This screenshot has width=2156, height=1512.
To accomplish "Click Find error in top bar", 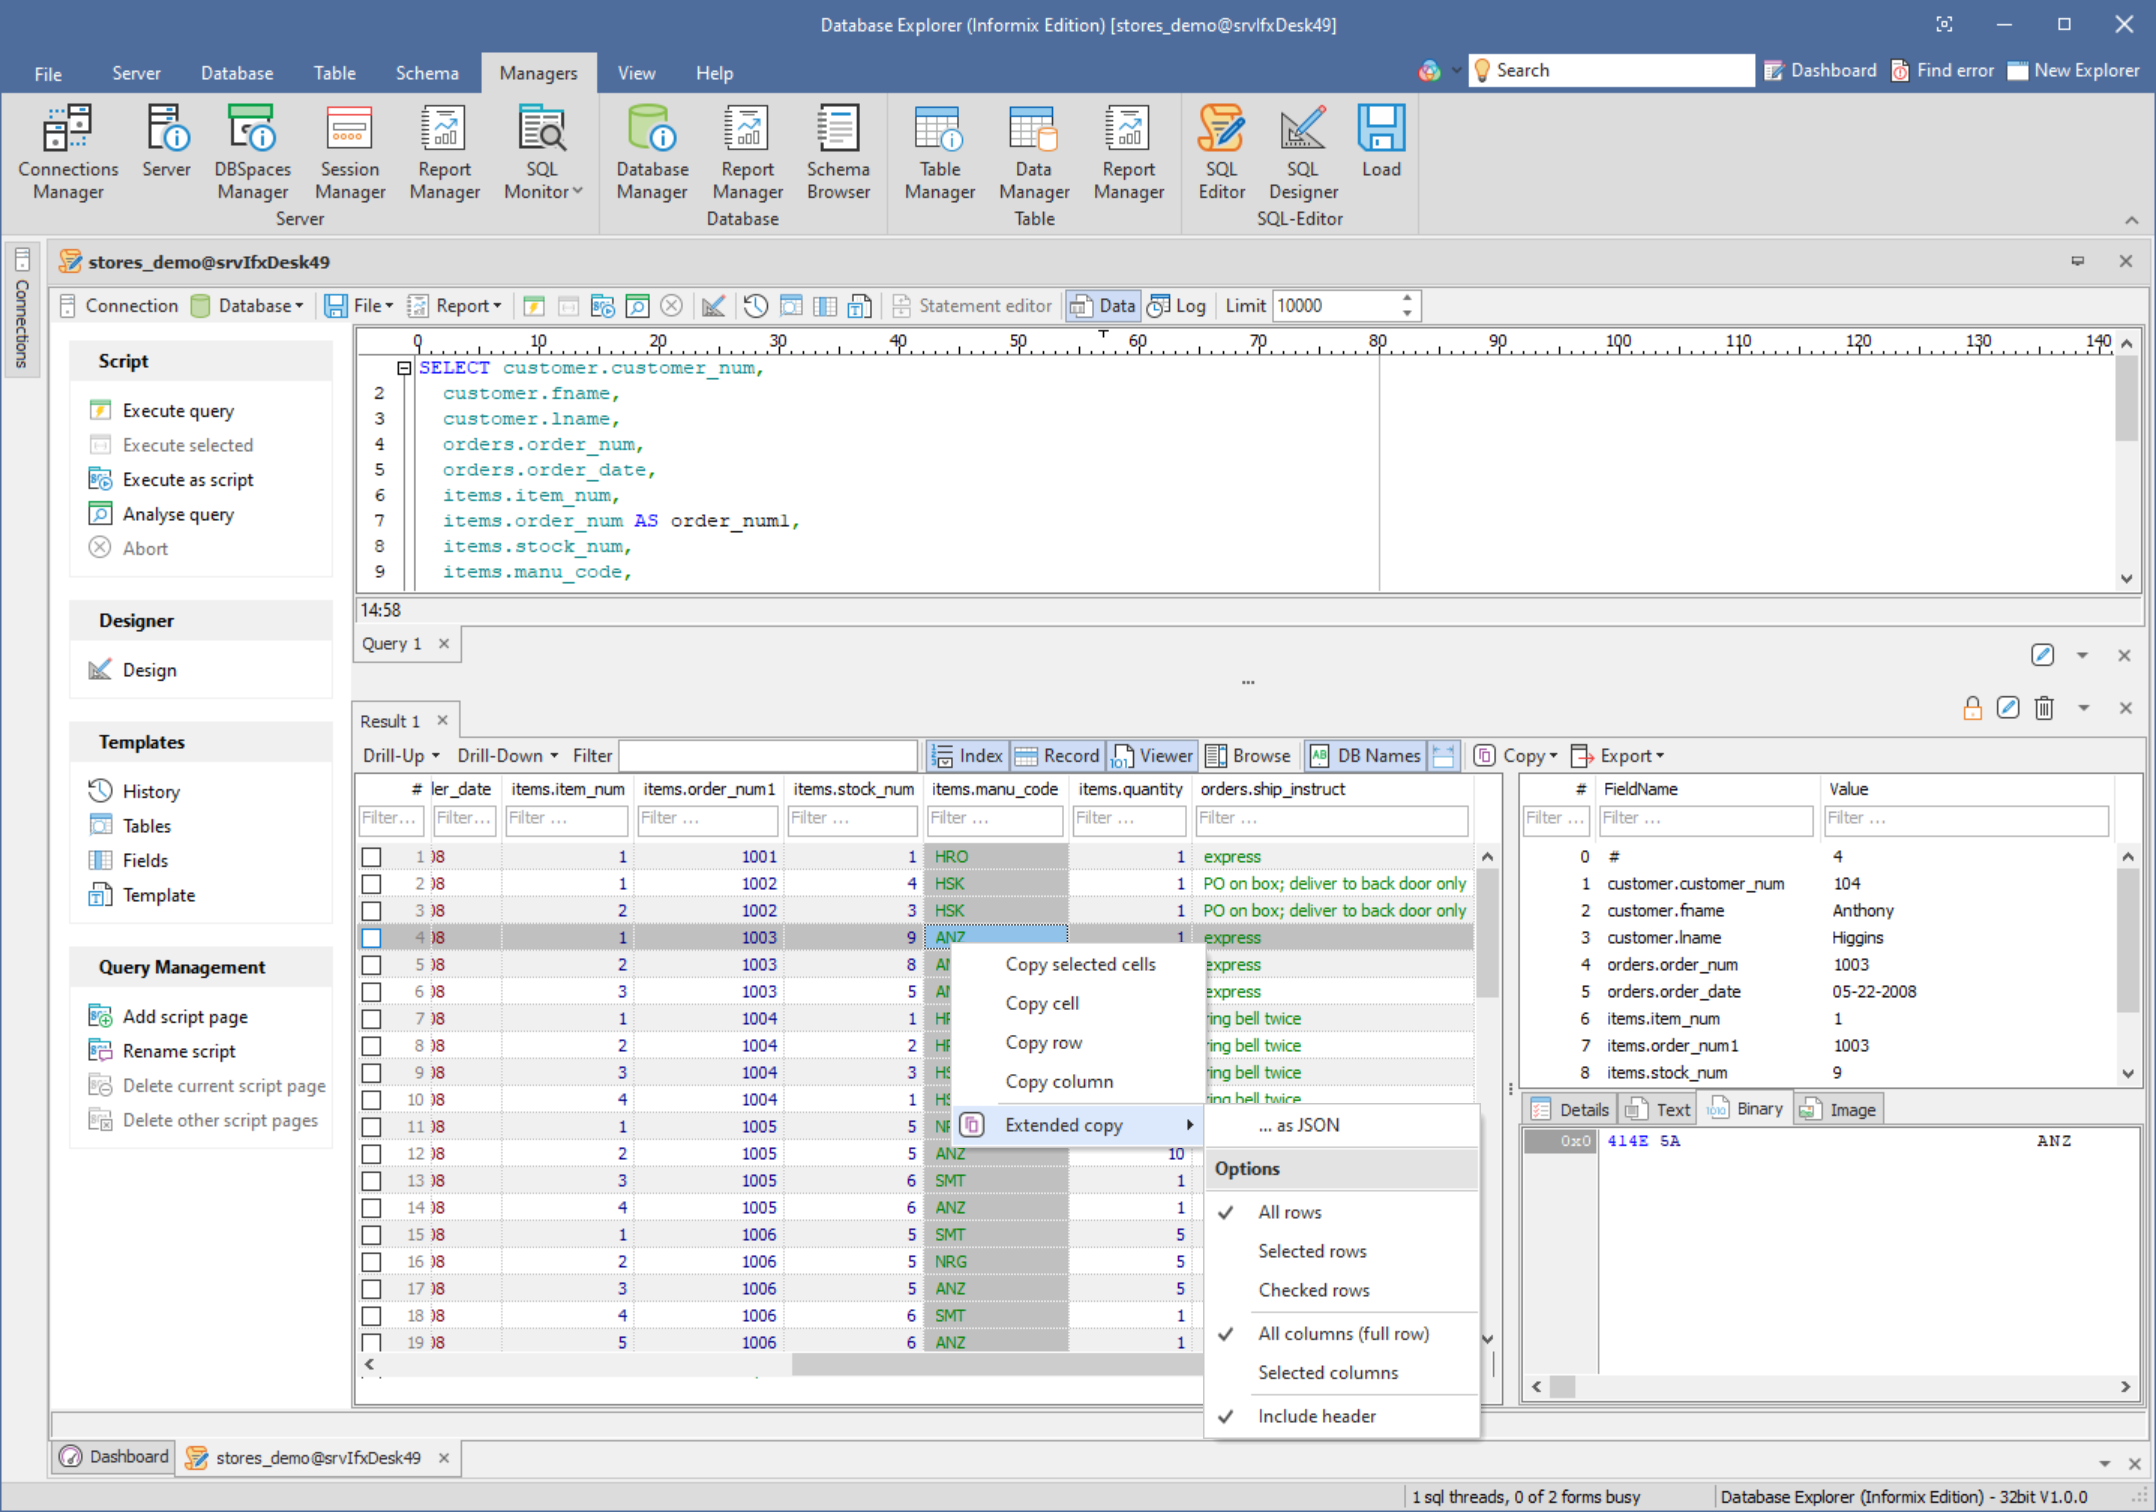I will click(1942, 71).
